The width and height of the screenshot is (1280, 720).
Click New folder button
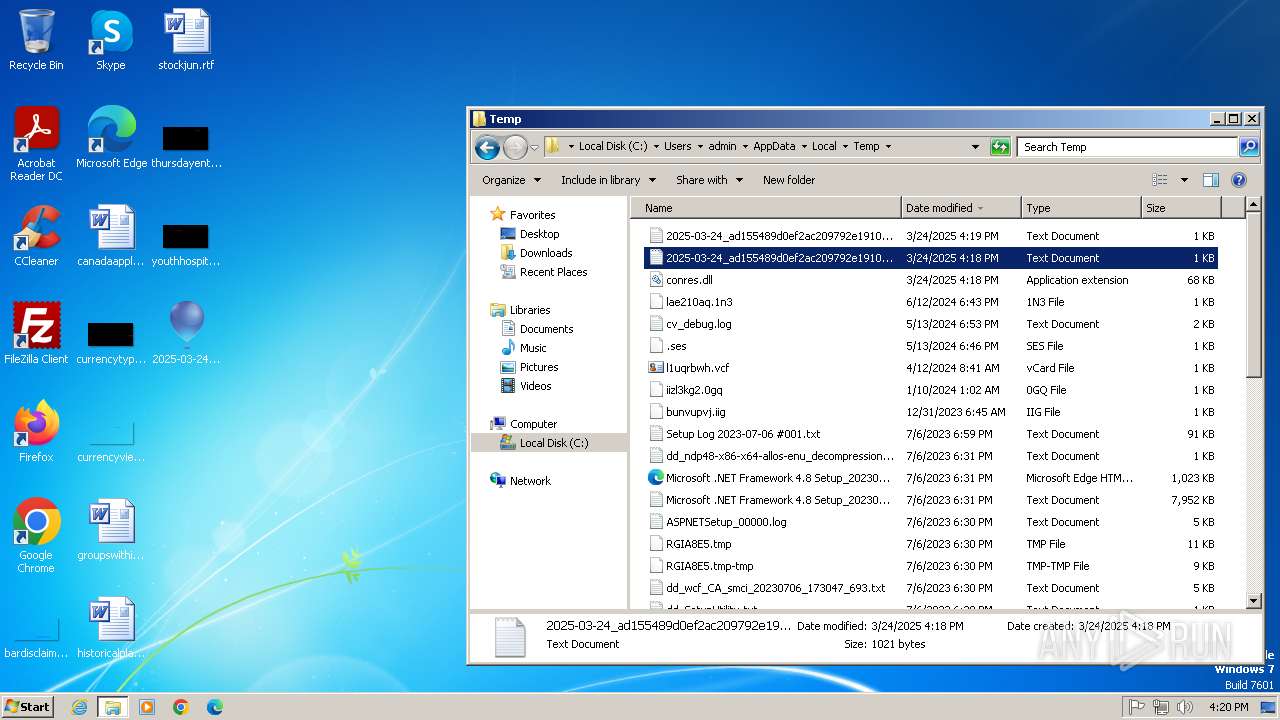pyautogui.click(x=789, y=180)
